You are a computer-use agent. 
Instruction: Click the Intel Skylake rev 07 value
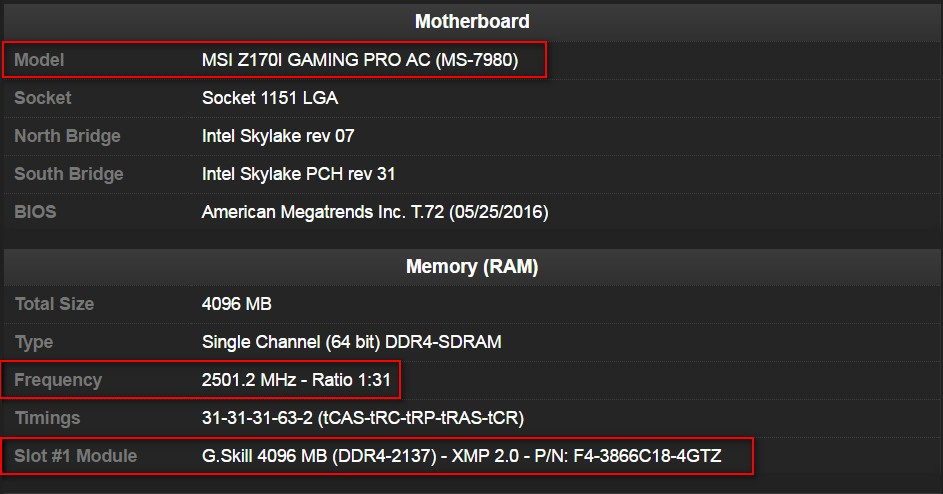coord(278,136)
